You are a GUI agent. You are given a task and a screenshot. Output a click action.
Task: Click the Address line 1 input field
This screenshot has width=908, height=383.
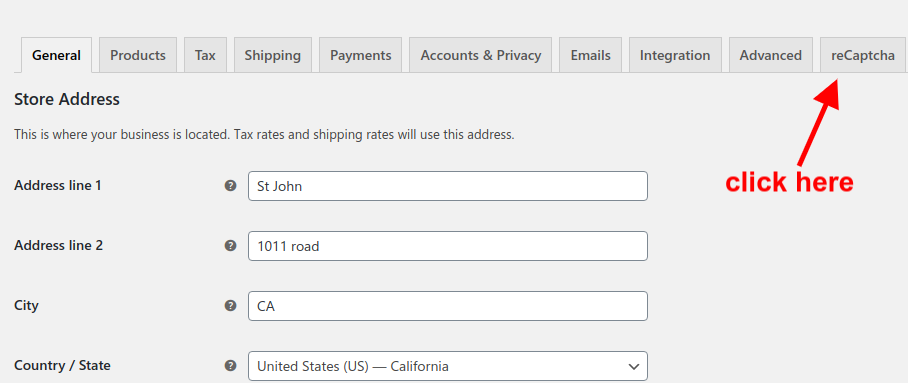click(x=448, y=186)
